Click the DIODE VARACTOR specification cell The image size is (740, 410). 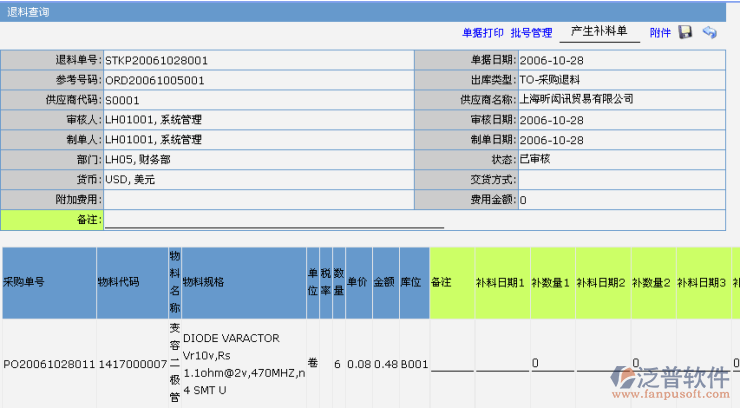coord(244,364)
